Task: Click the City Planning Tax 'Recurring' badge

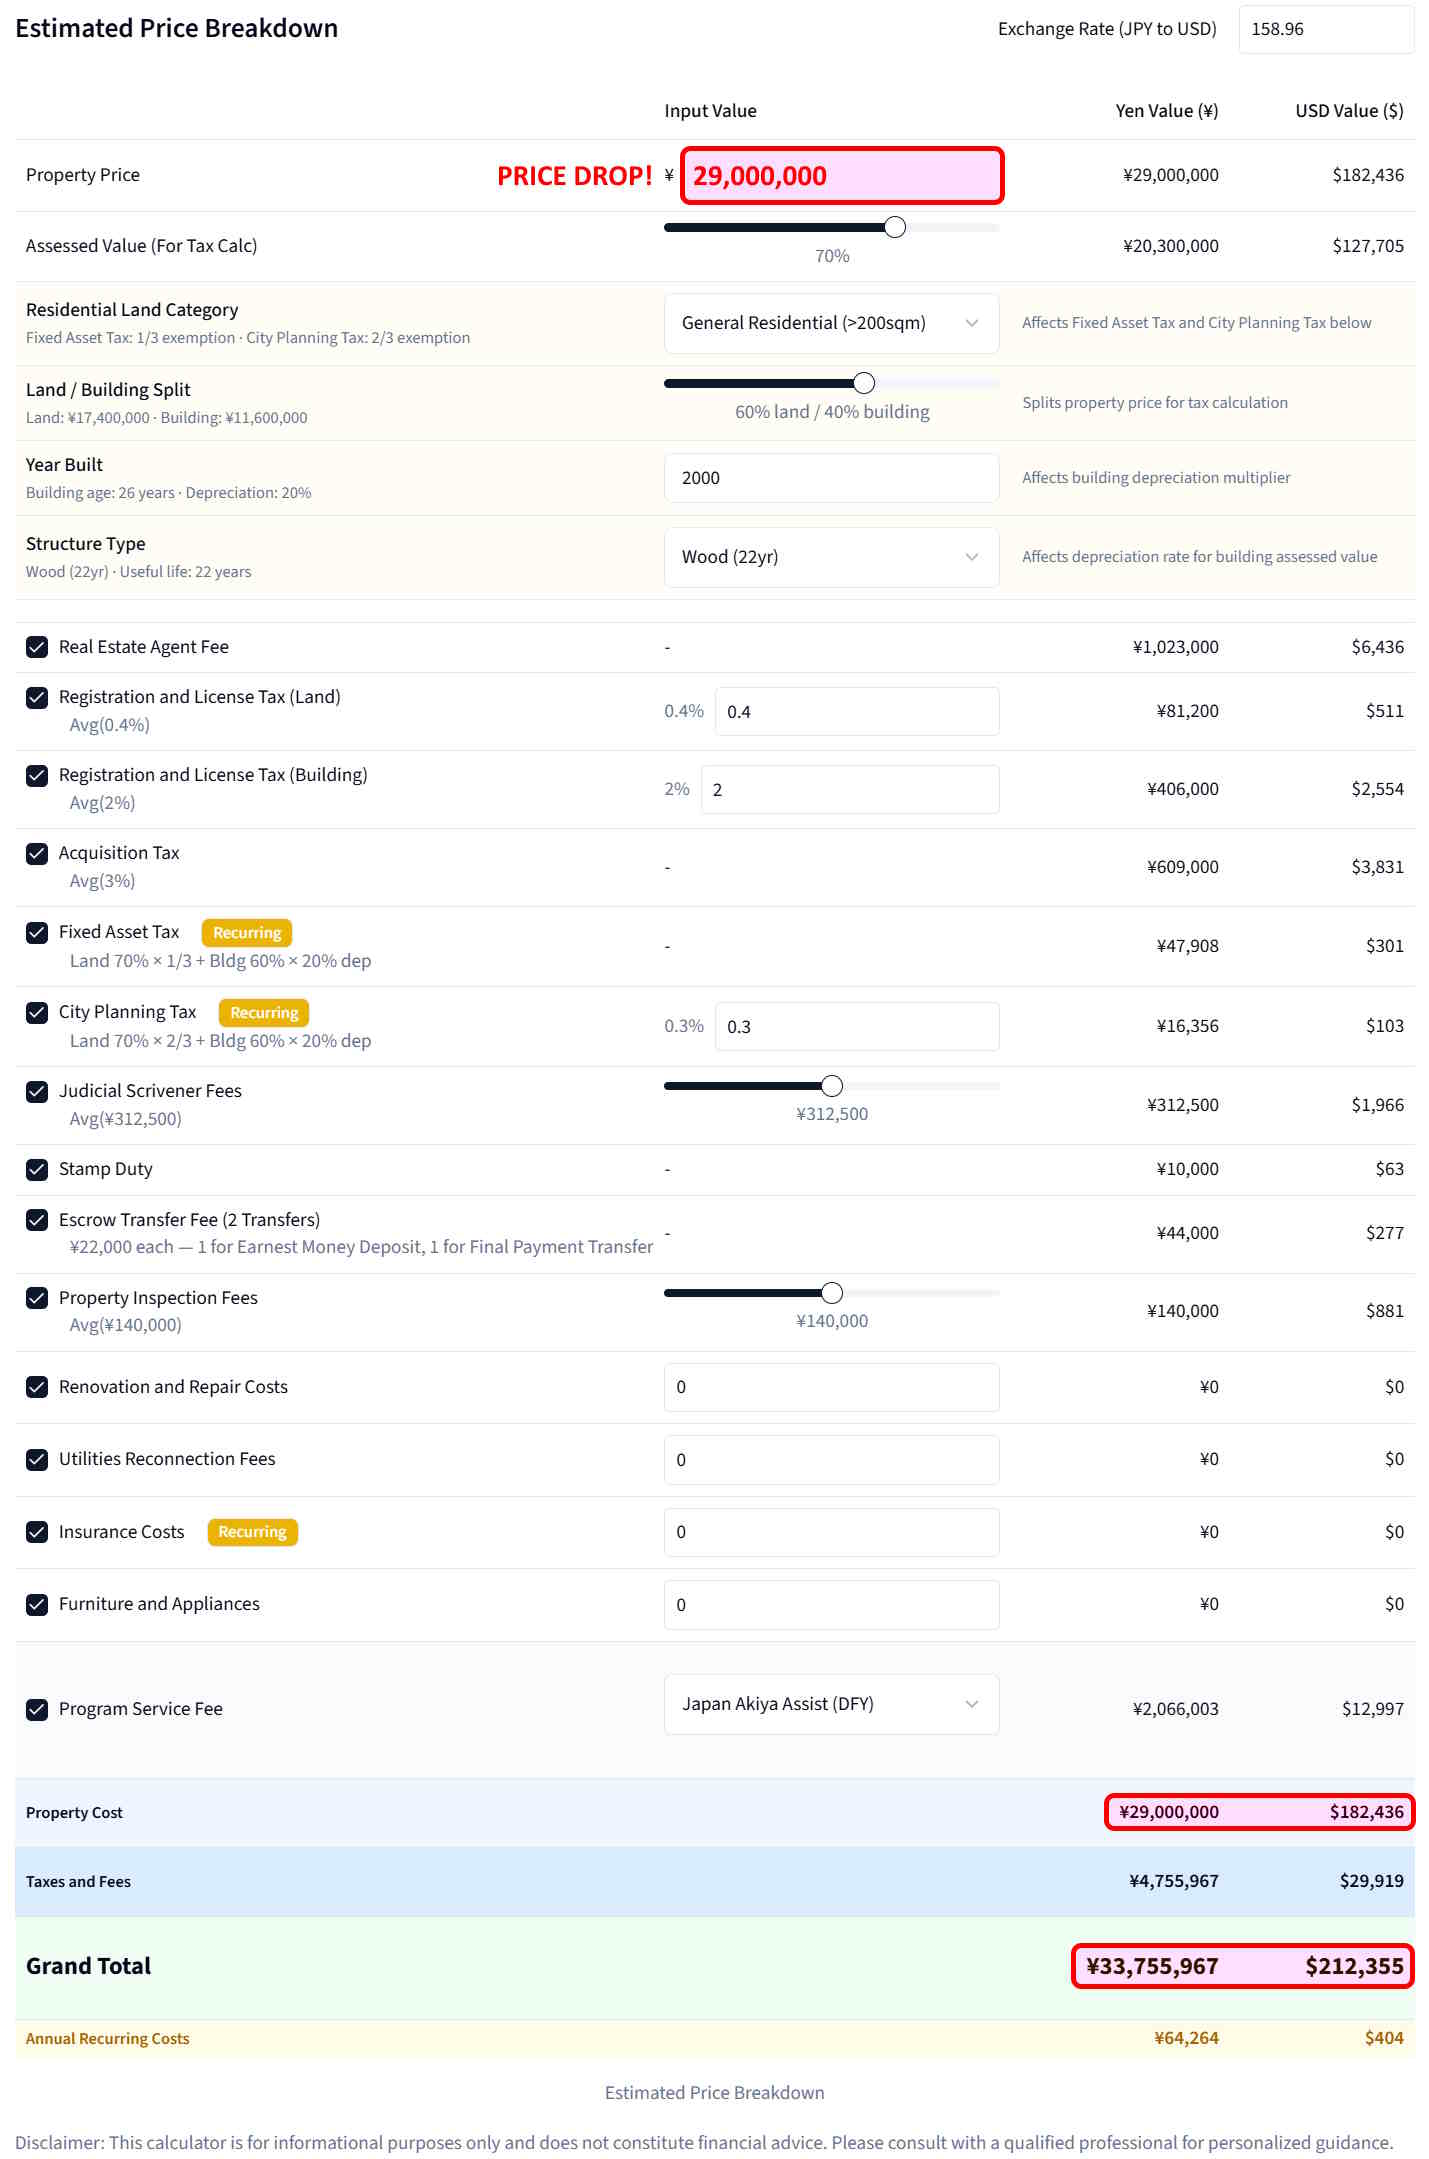Action: (x=264, y=1013)
